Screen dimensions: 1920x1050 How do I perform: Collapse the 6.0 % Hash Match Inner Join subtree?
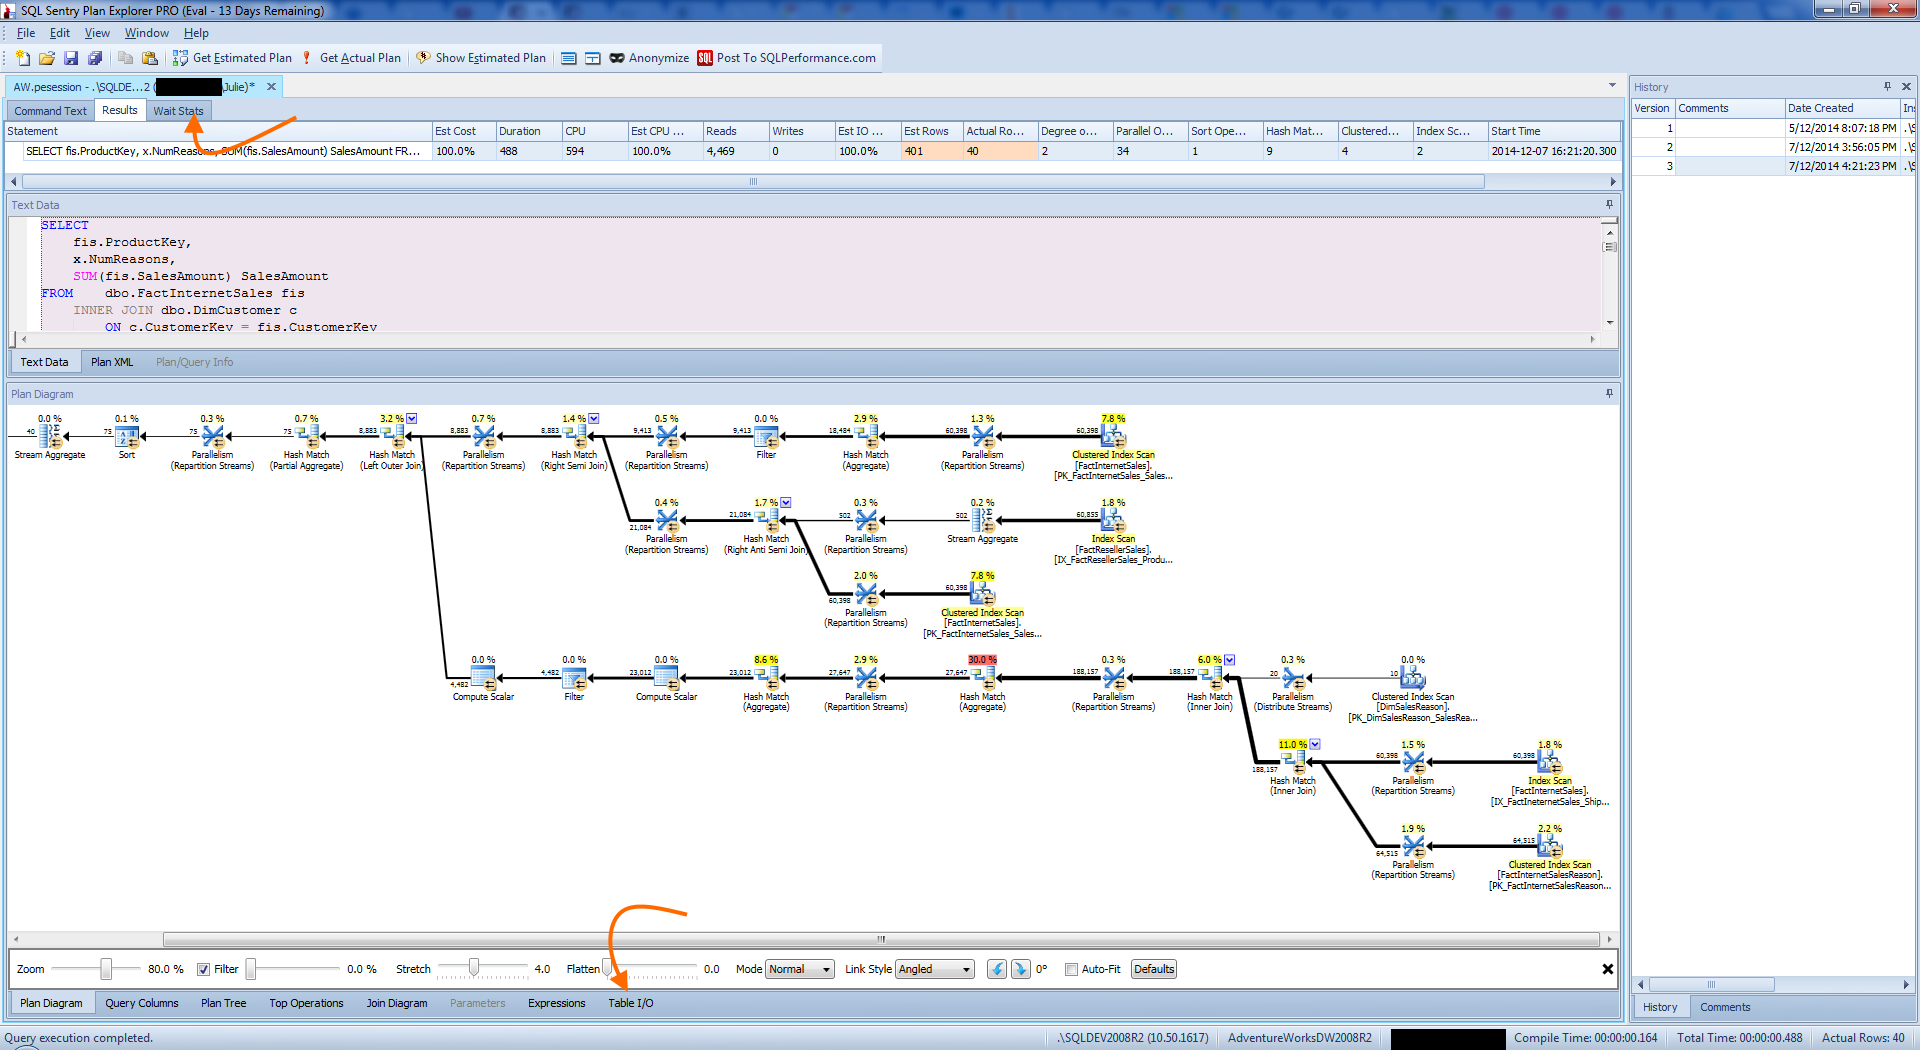tap(1230, 659)
